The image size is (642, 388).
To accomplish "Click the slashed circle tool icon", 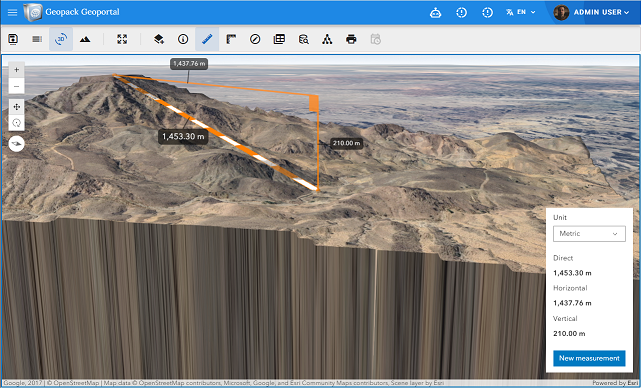I will (x=255, y=39).
